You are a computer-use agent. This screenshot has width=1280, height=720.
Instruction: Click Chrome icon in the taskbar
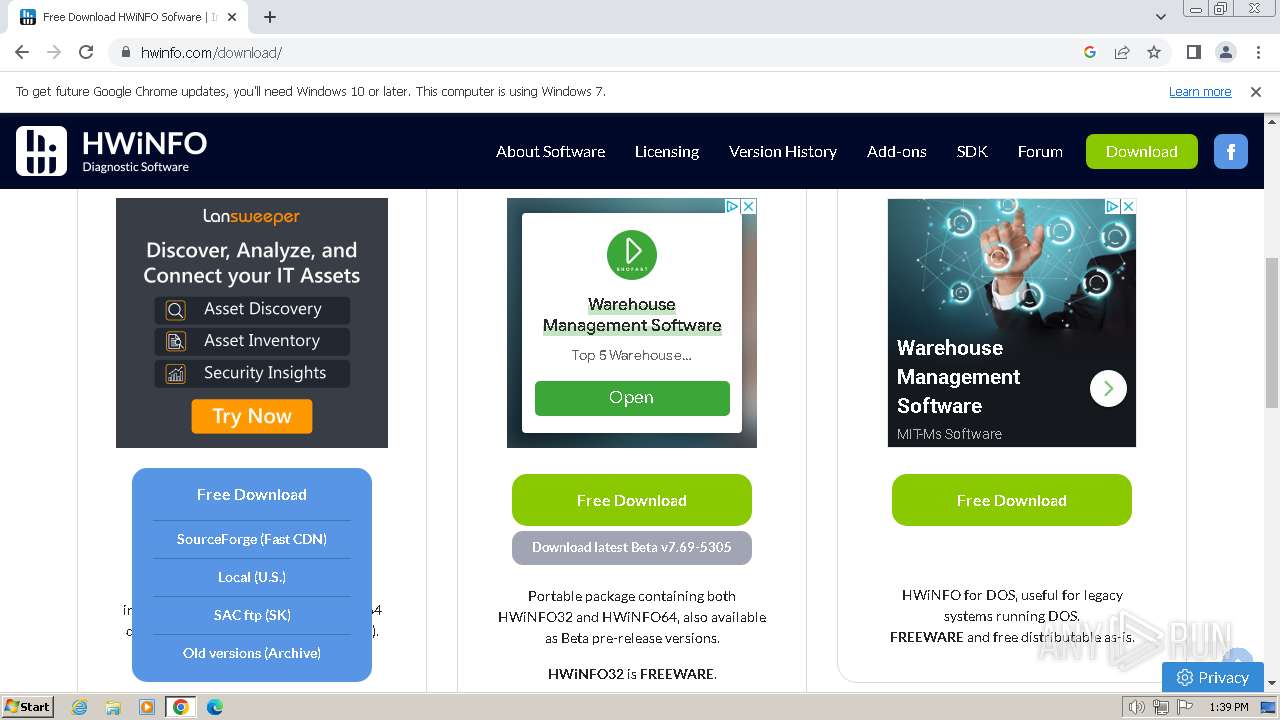180,707
